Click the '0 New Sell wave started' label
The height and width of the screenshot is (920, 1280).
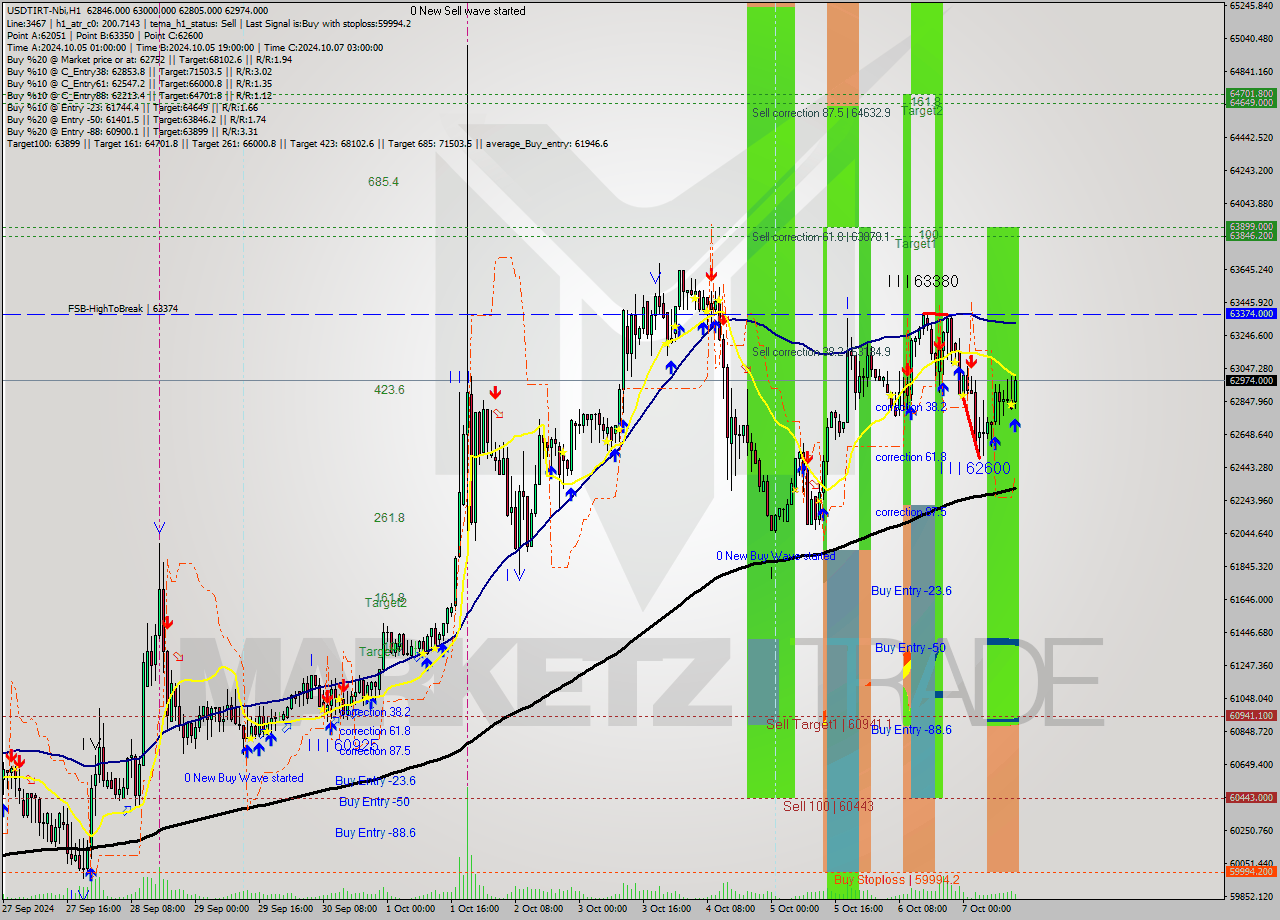coord(467,11)
